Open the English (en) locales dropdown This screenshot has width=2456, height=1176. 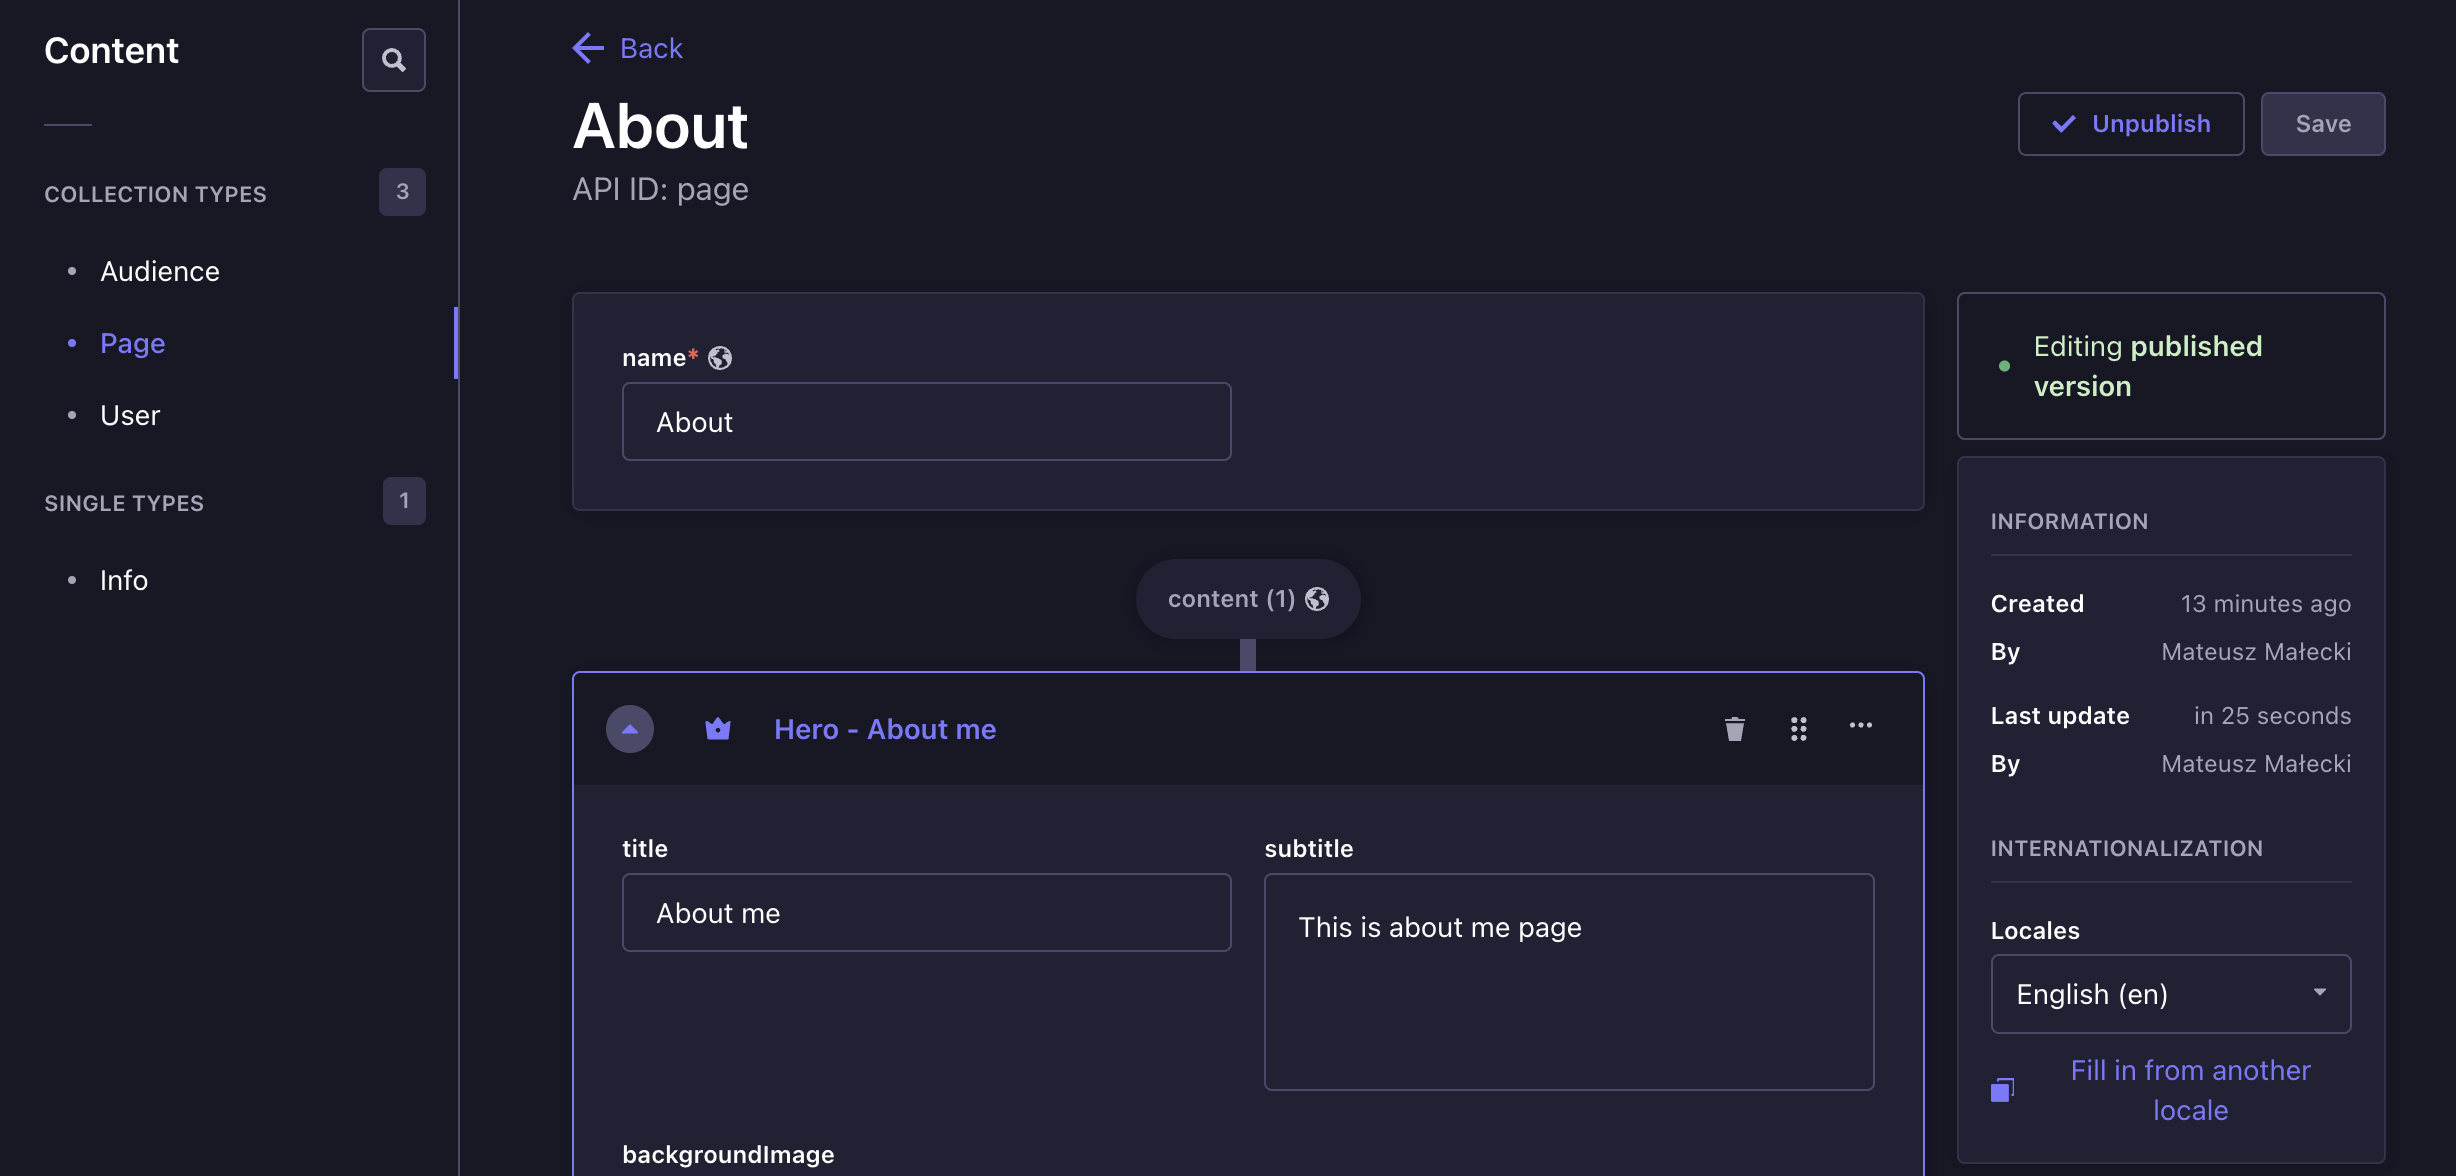tap(2170, 994)
